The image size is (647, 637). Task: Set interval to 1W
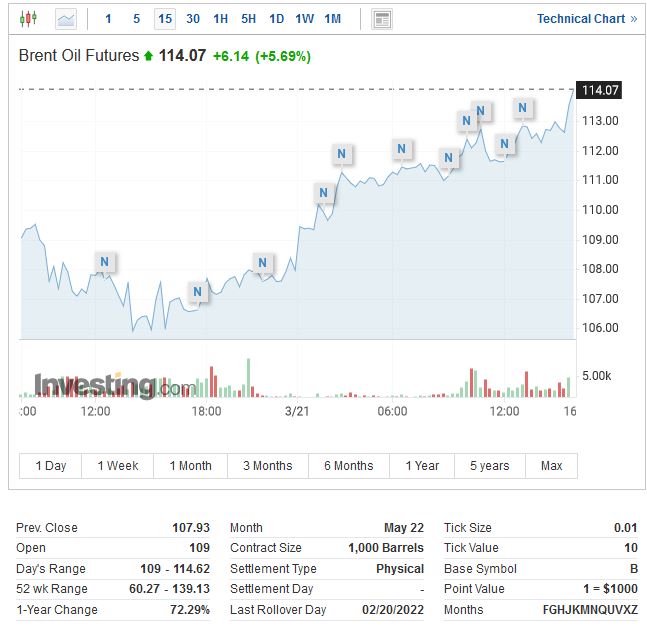305,18
